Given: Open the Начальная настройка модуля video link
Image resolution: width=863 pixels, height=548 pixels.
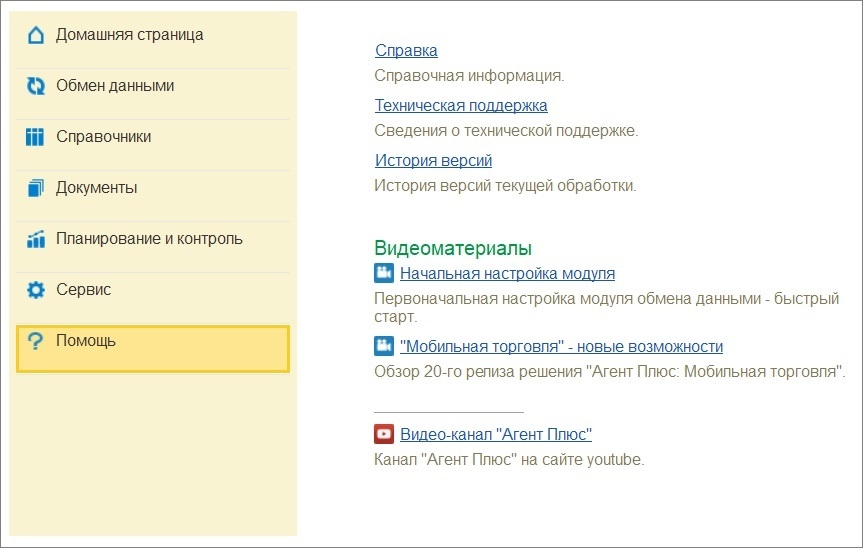Looking at the screenshot, I should (x=507, y=273).
